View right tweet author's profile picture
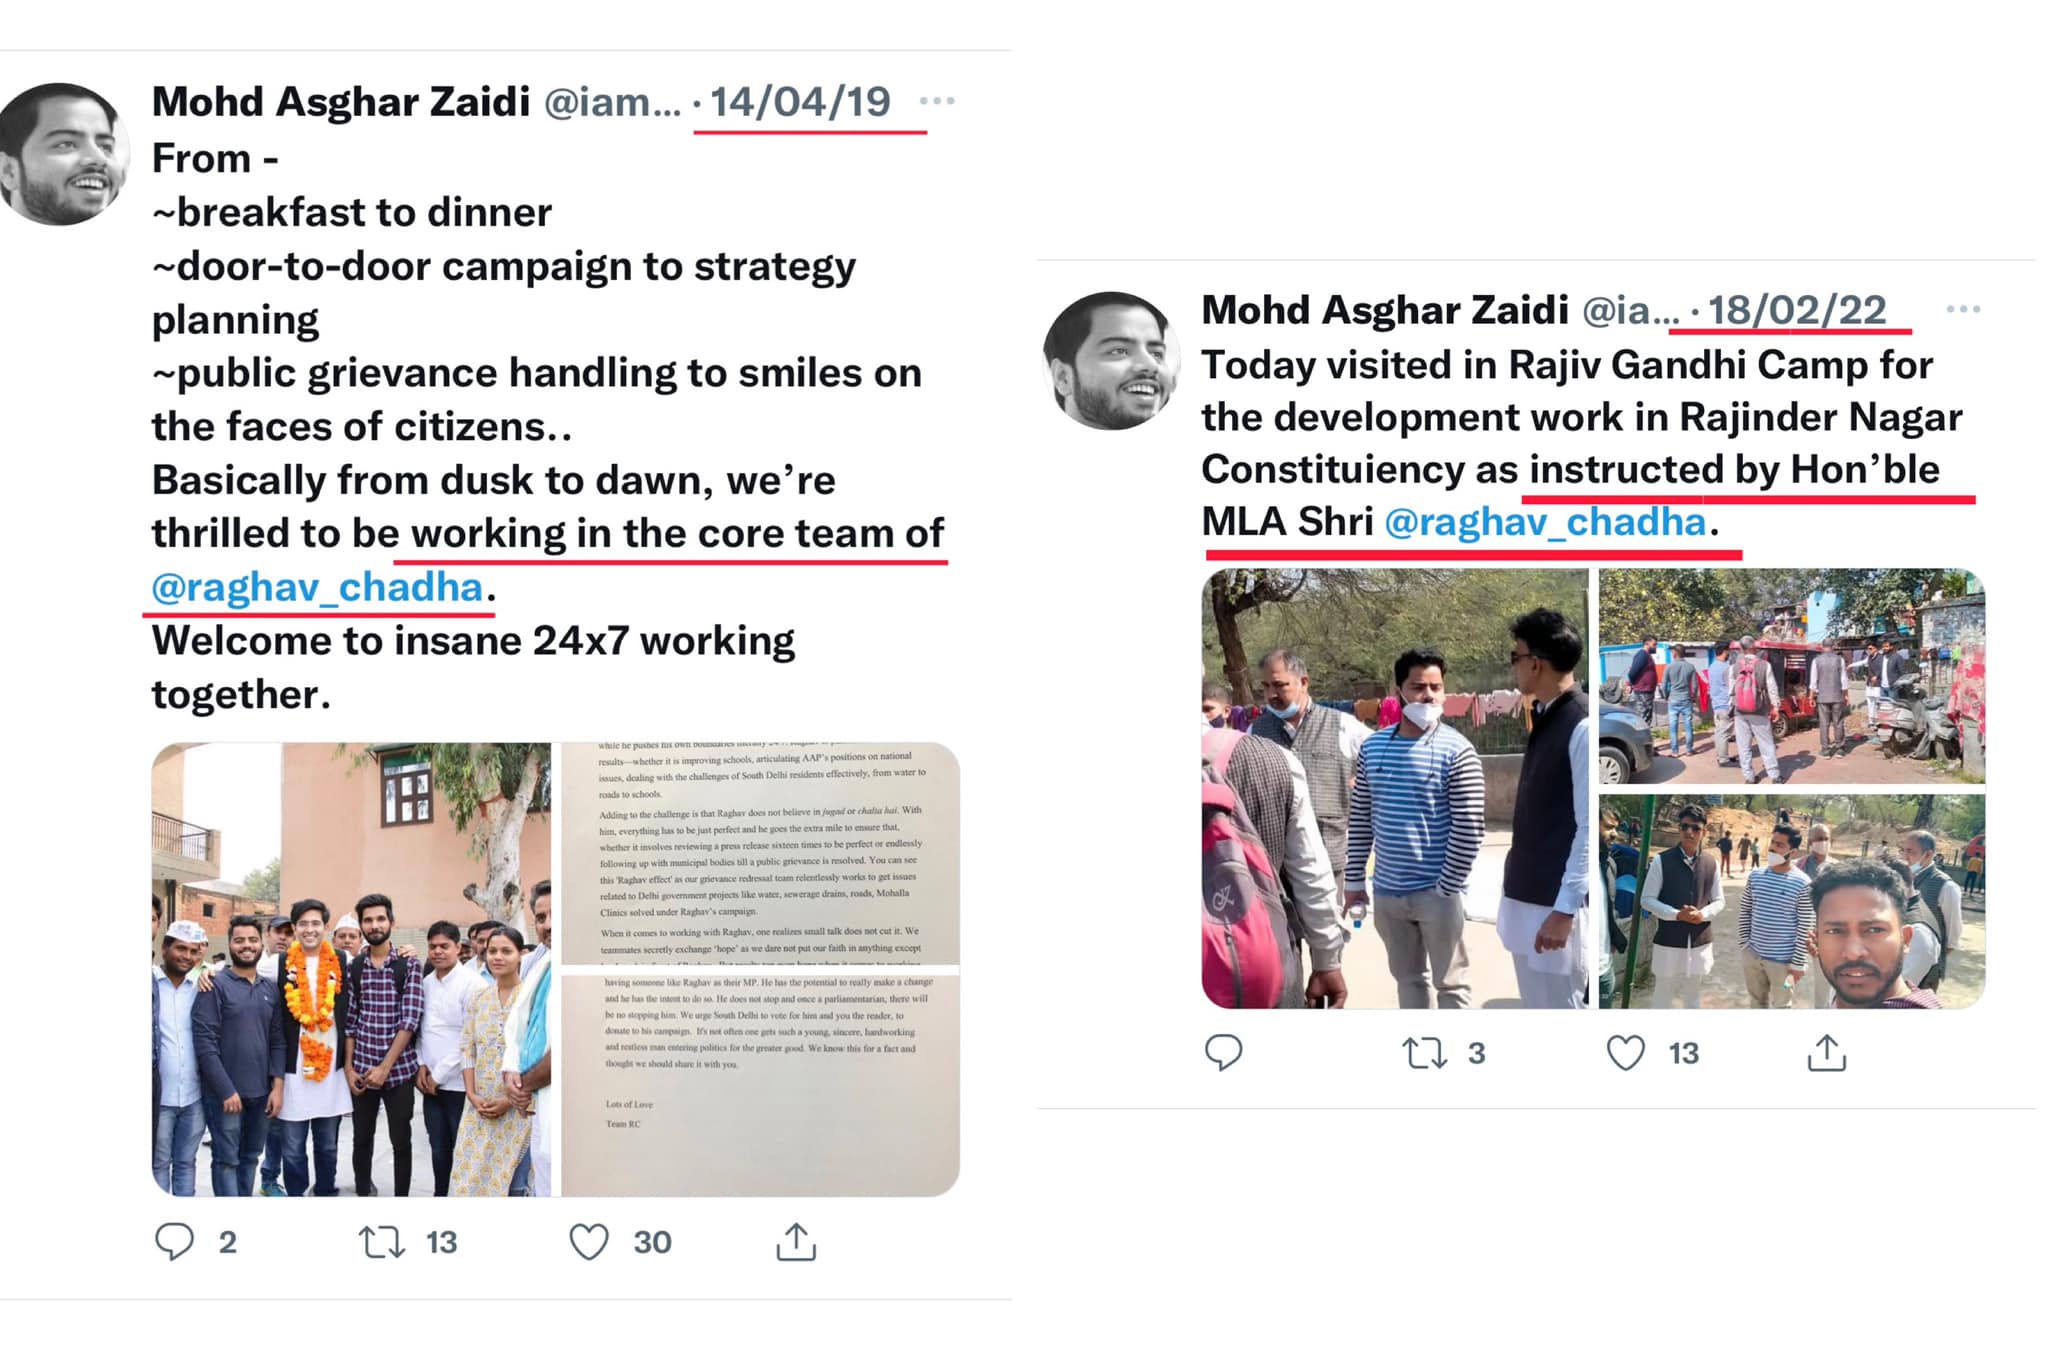 [1110, 361]
